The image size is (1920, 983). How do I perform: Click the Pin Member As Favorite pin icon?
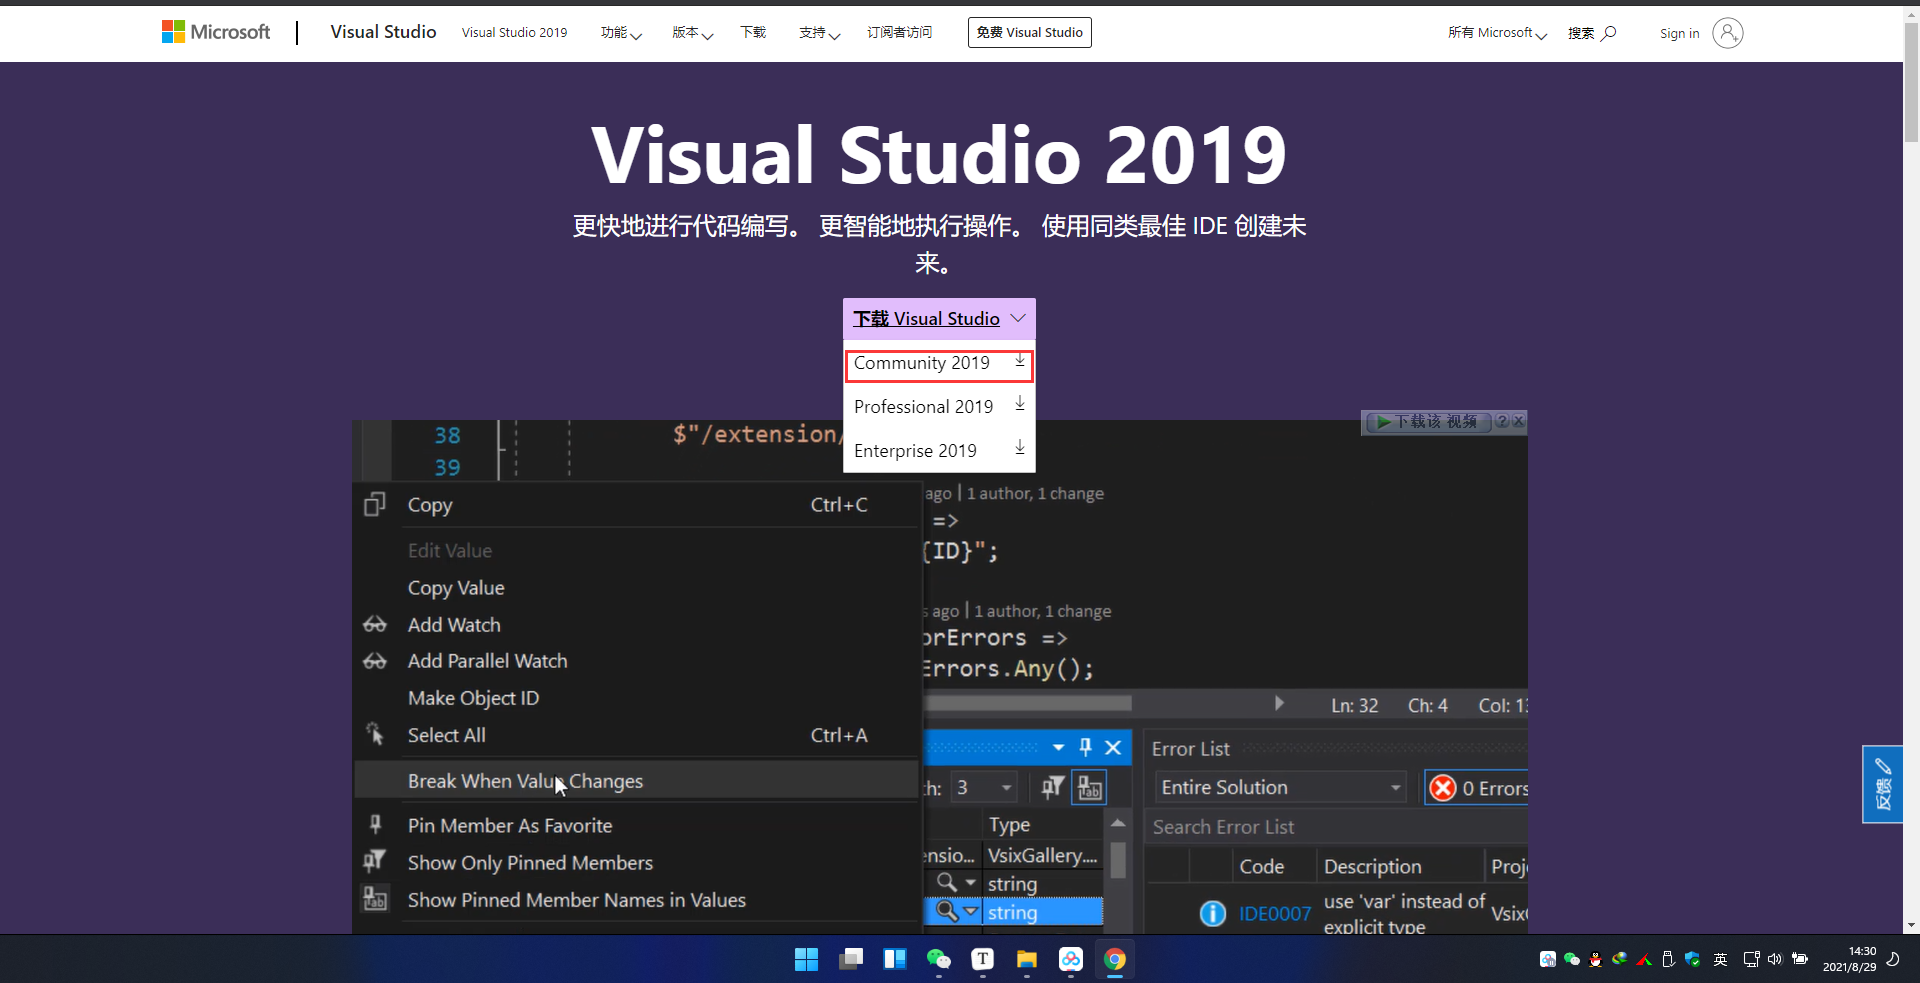[x=375, y=824]
